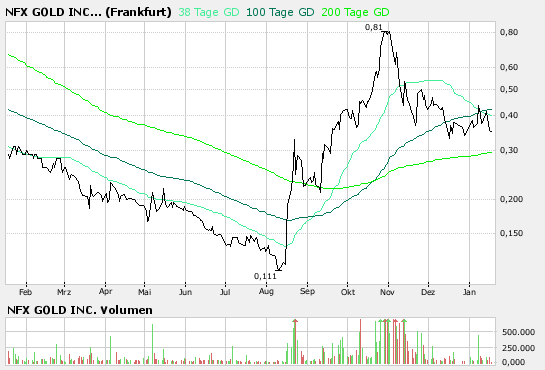
Task: Click the '0,30' price axis label
Action: coord(509,150)
